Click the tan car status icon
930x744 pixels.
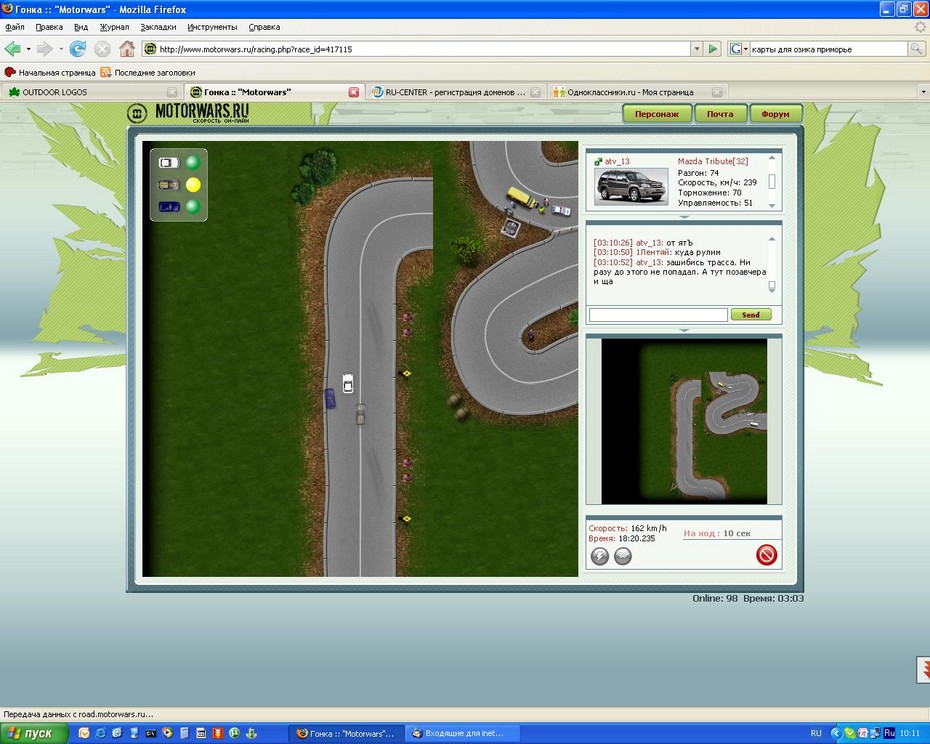(x=168, y=185)
